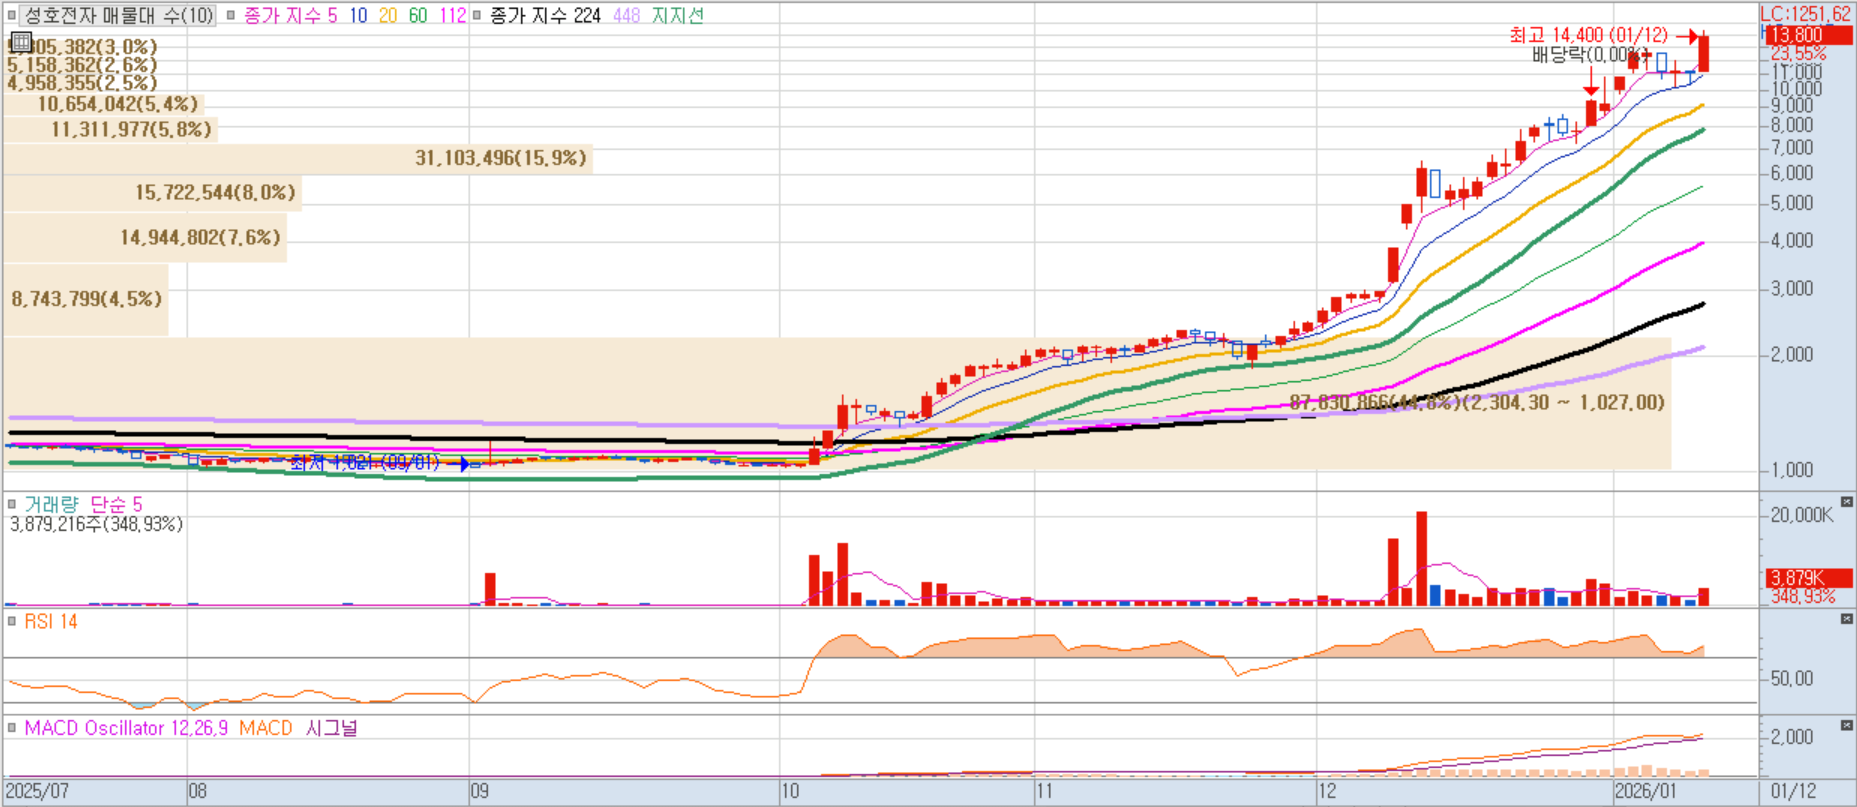
Task: Click the MACD axis value 2,000
Action: [x=1791, y=736]
